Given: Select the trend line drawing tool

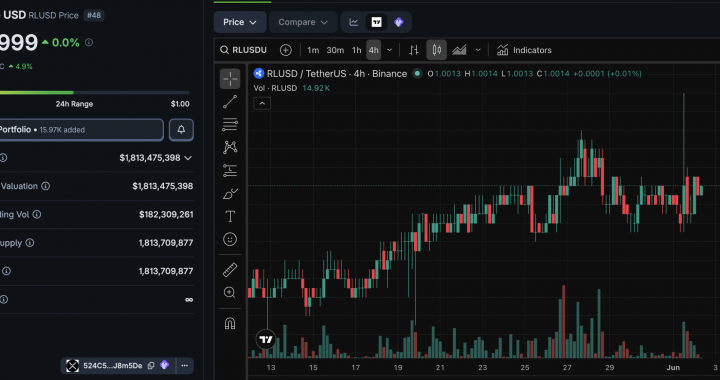Looking at the screenshot, I should click(x=230, y=102).
